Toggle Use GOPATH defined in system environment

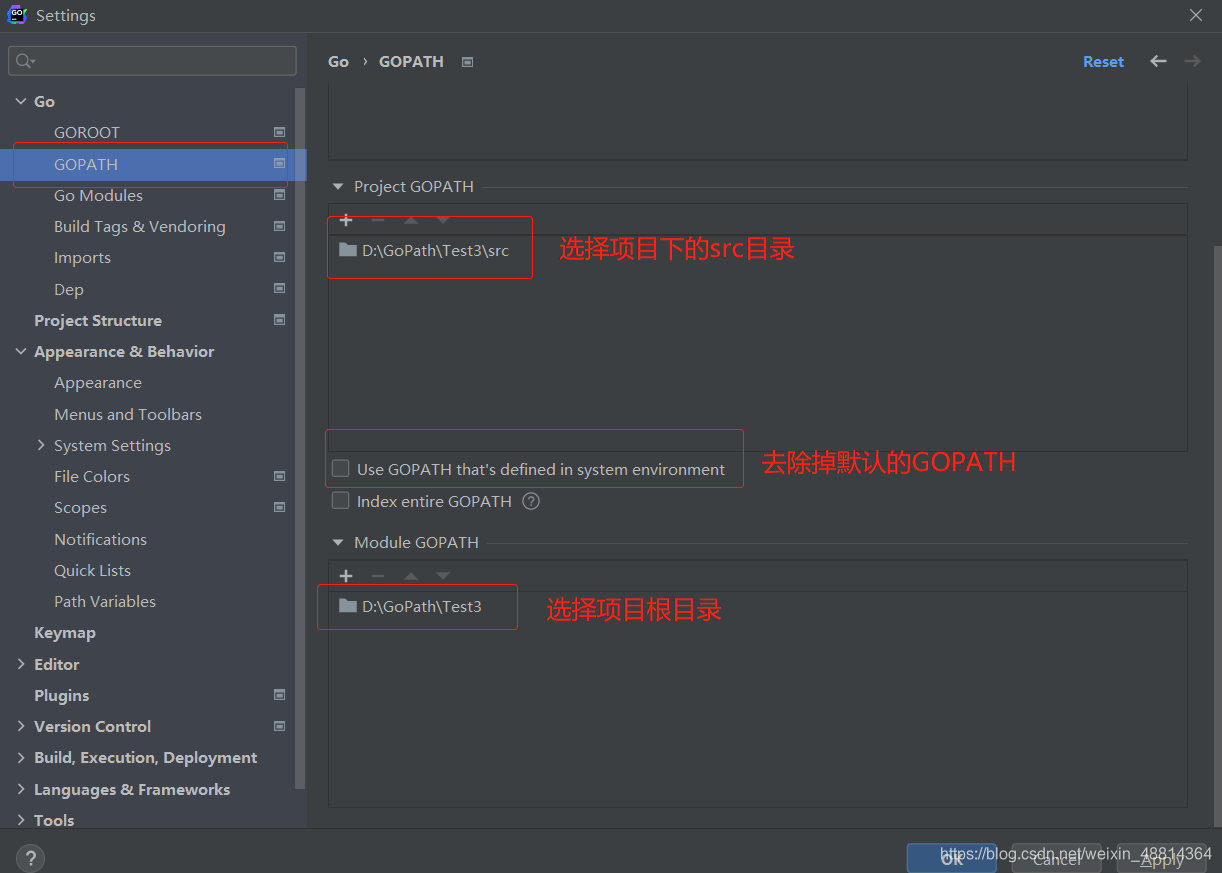(341, 469)
